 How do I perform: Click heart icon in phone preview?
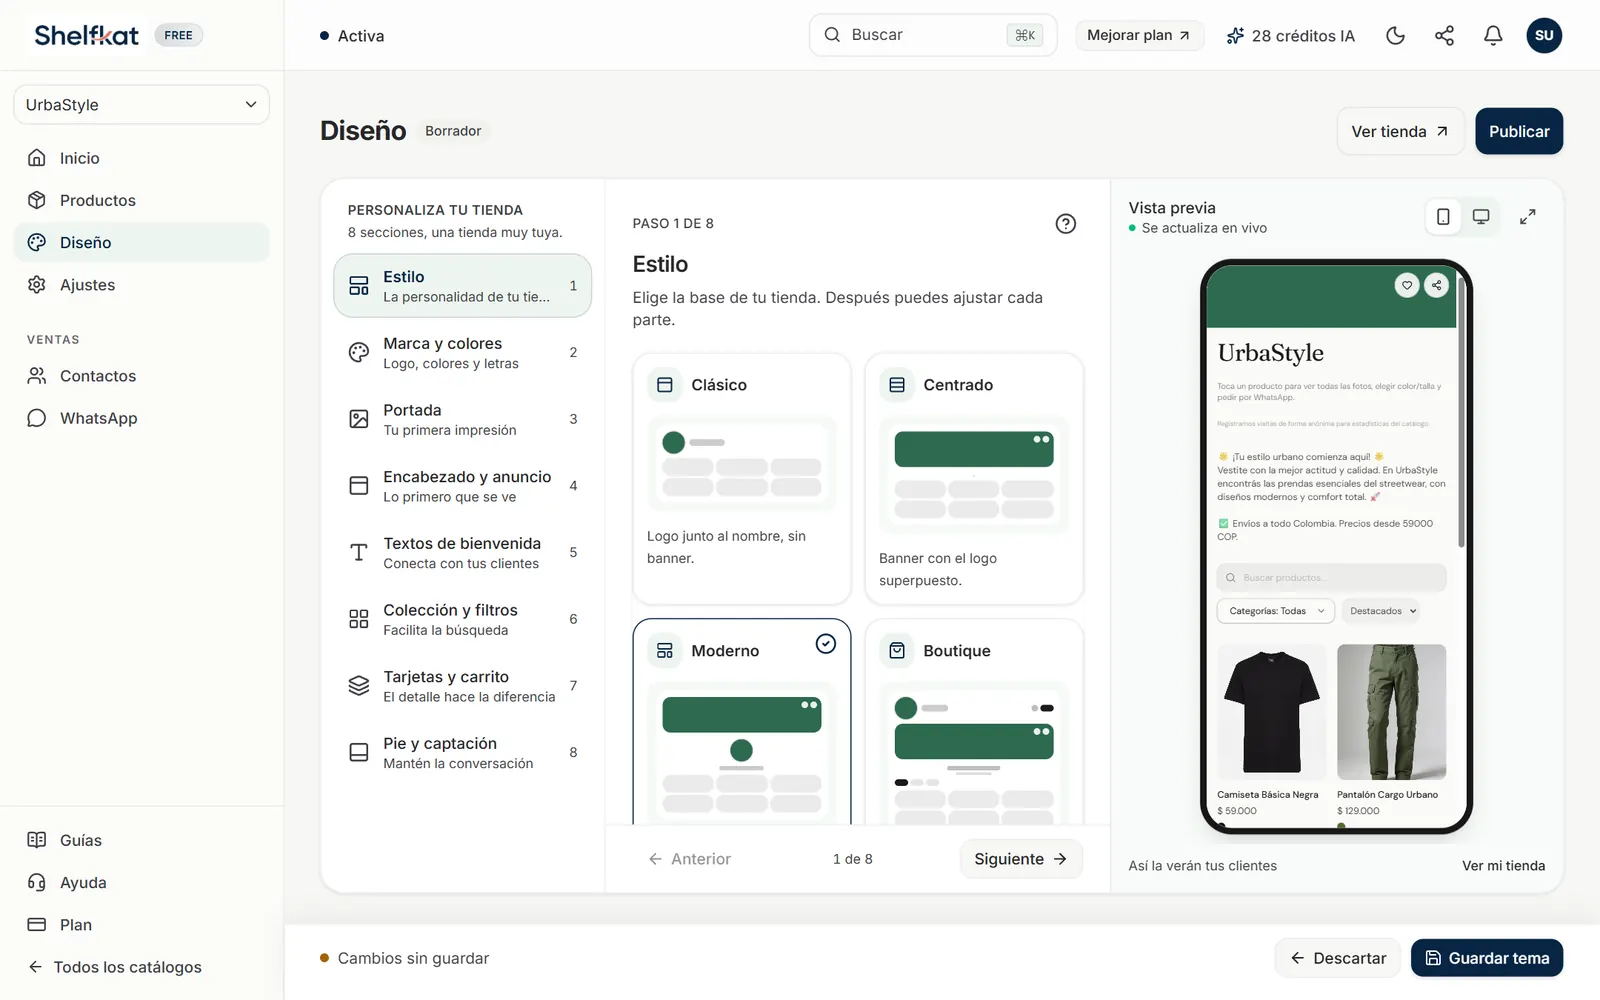pos(1407,285)
